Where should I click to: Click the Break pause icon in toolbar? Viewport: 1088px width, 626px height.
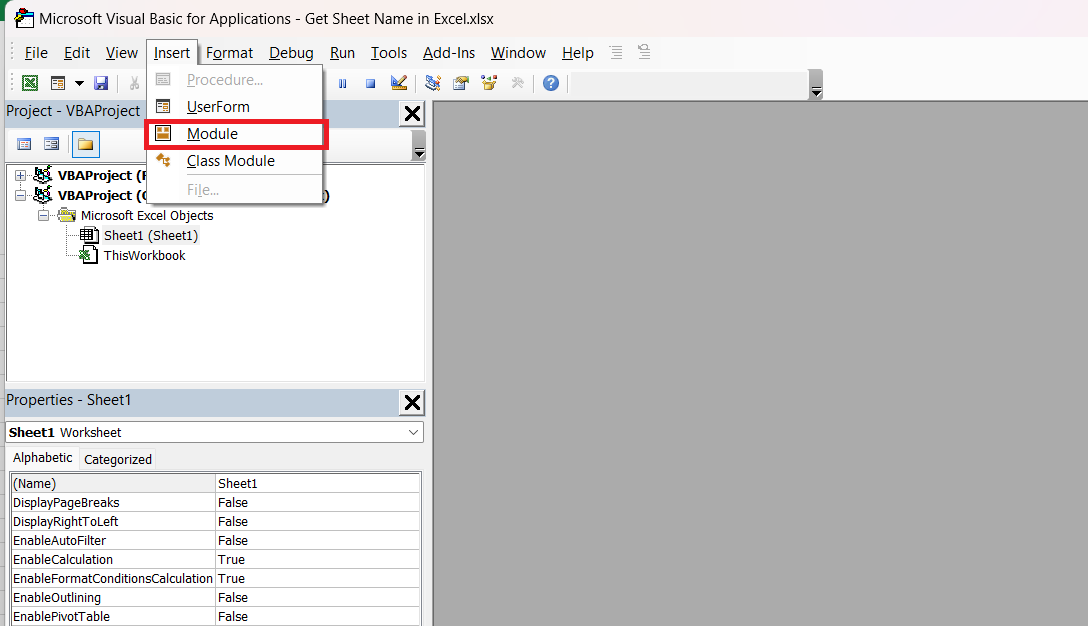click(x=342, y=83)
